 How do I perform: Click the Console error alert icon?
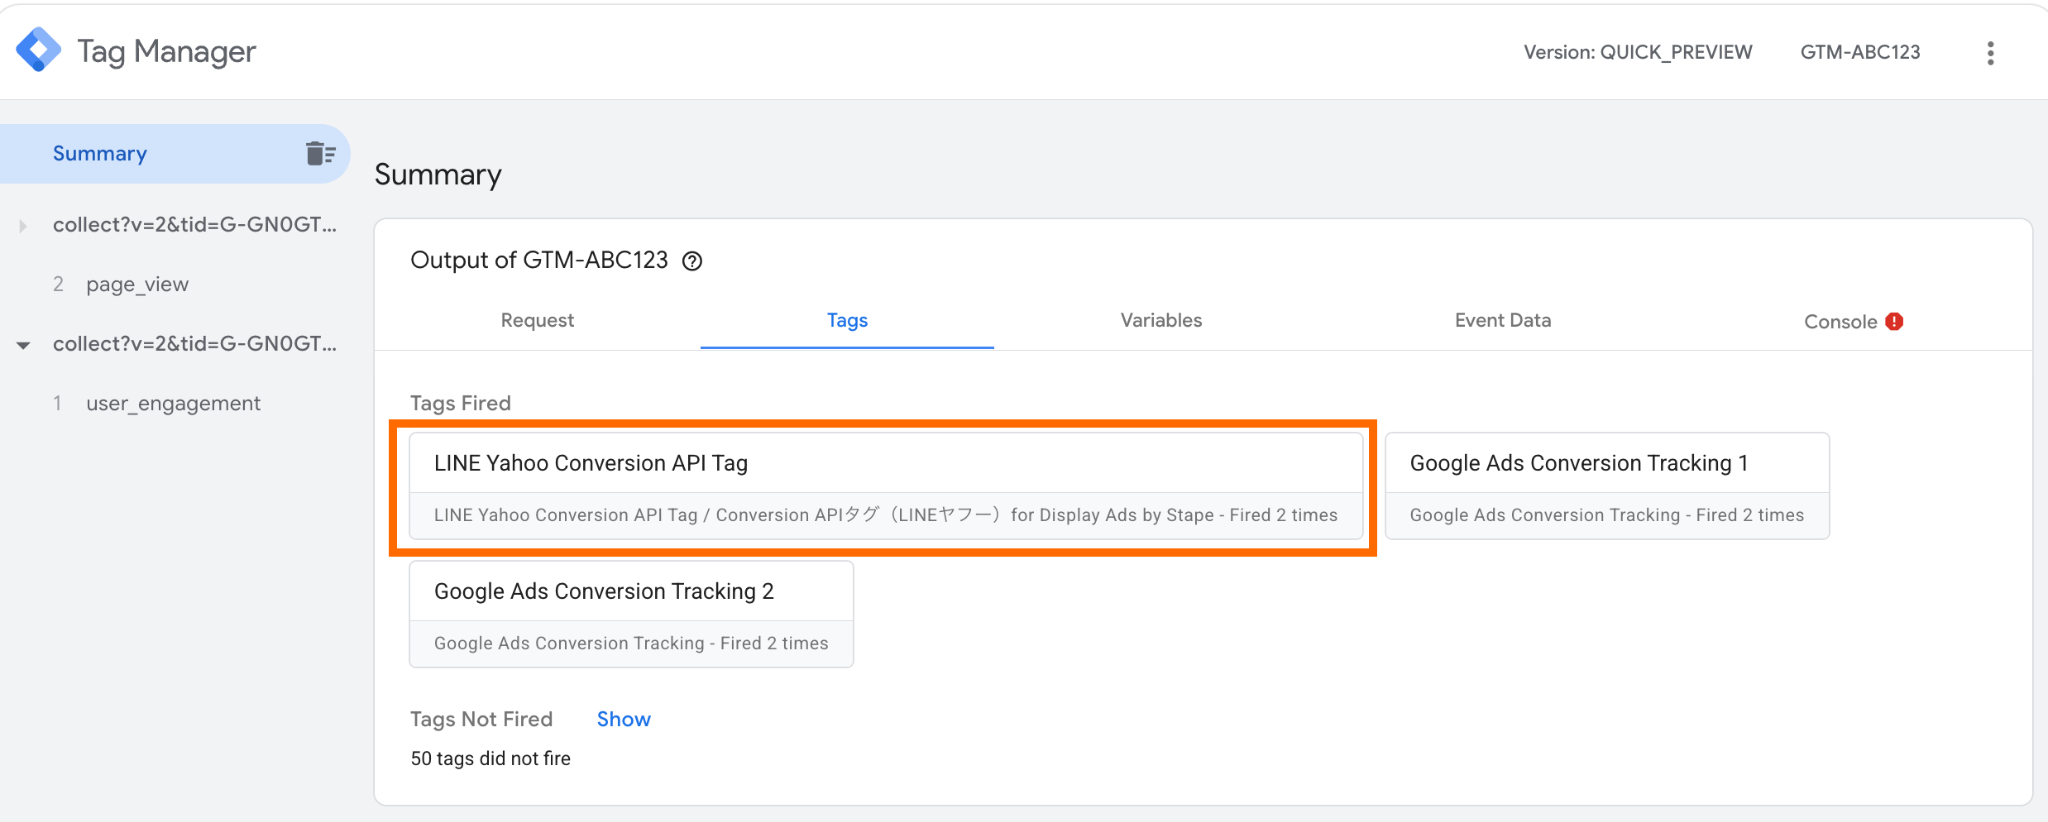(1894, 321)
